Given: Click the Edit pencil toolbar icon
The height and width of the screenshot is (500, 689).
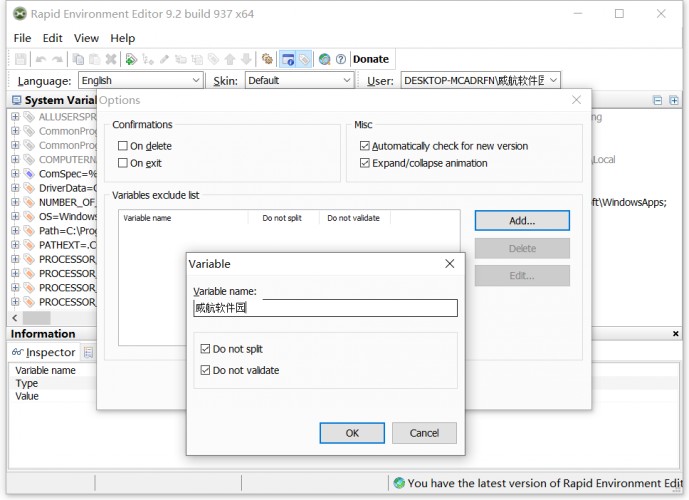Looking at the screenshot, I should [x=164, y=59].
